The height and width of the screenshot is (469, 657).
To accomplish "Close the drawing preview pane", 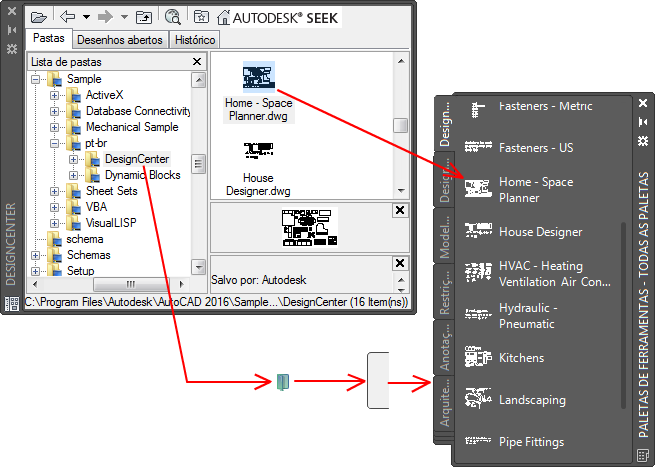I will [x=400, y=210].
